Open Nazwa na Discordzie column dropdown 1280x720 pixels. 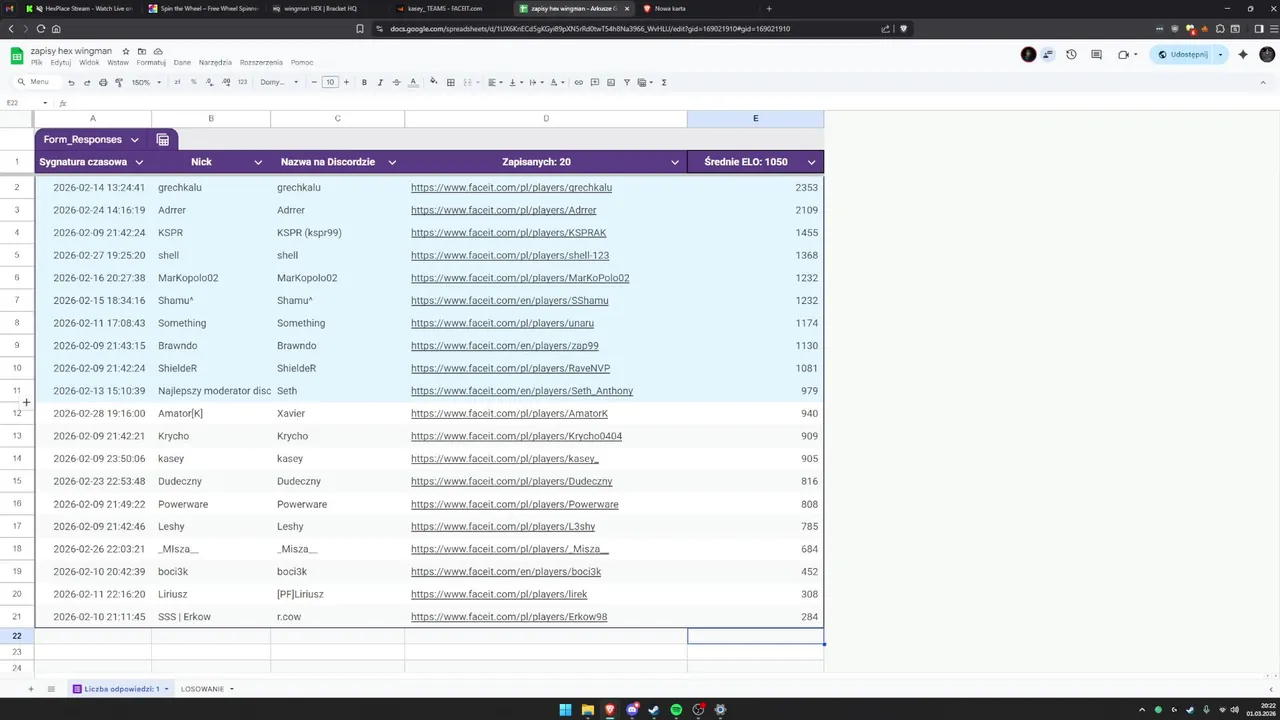392,162
